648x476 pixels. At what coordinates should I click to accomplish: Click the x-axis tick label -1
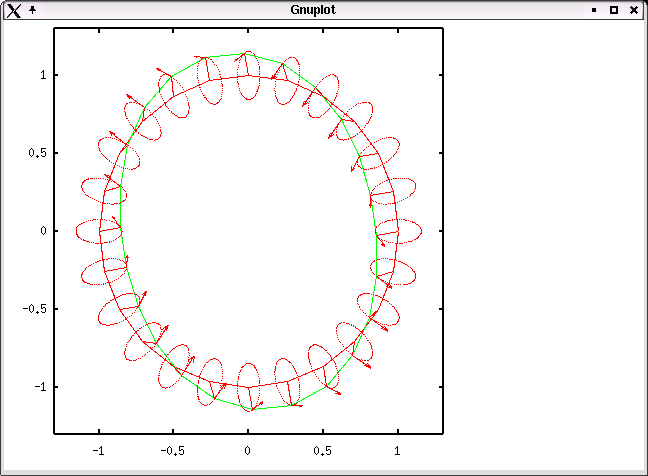coord(98,451)
